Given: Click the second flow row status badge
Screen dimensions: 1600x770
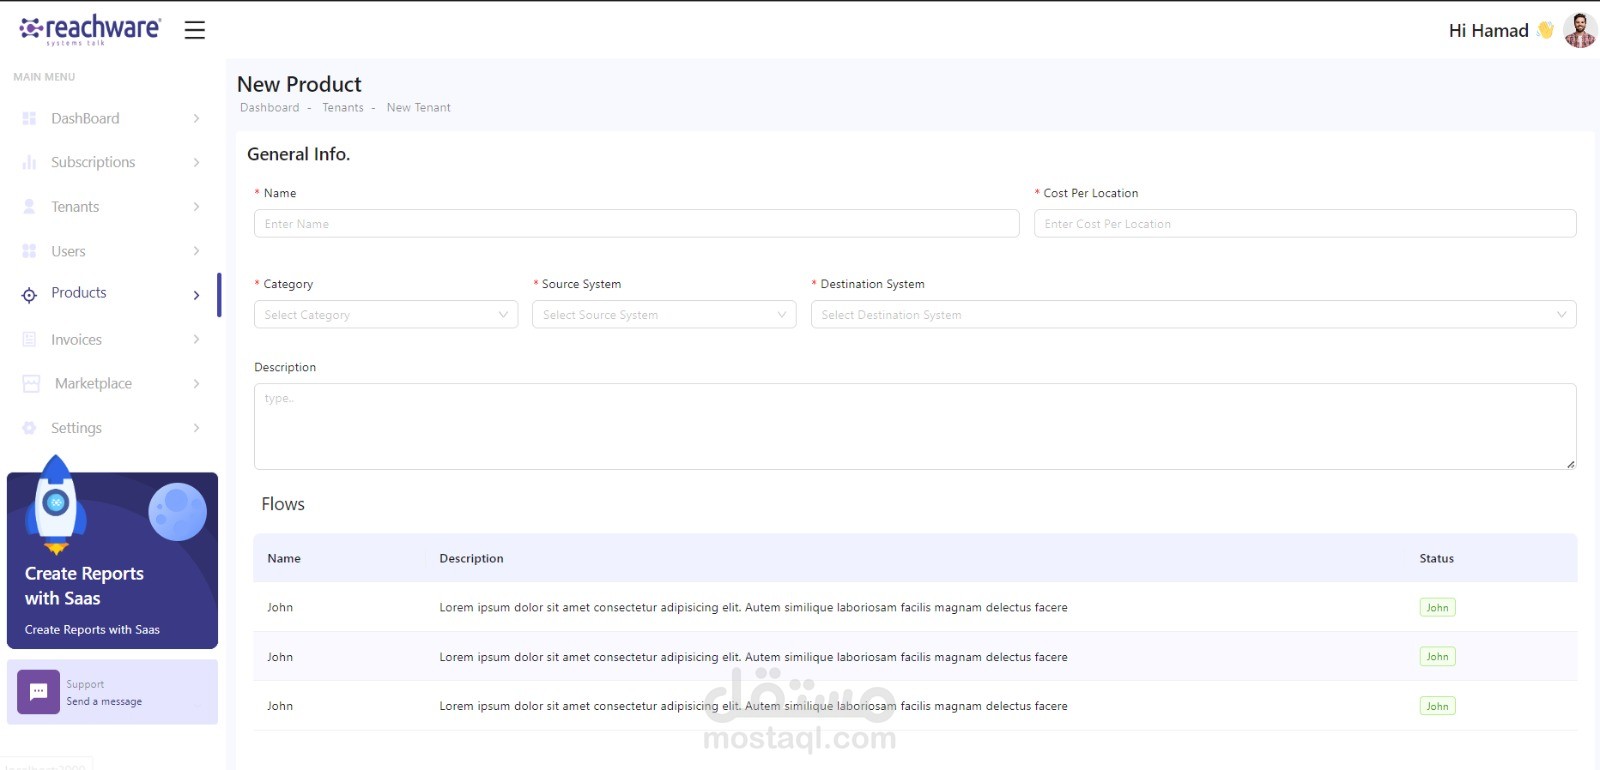Looking at the screenshot, I should [x=1437, y=657].
